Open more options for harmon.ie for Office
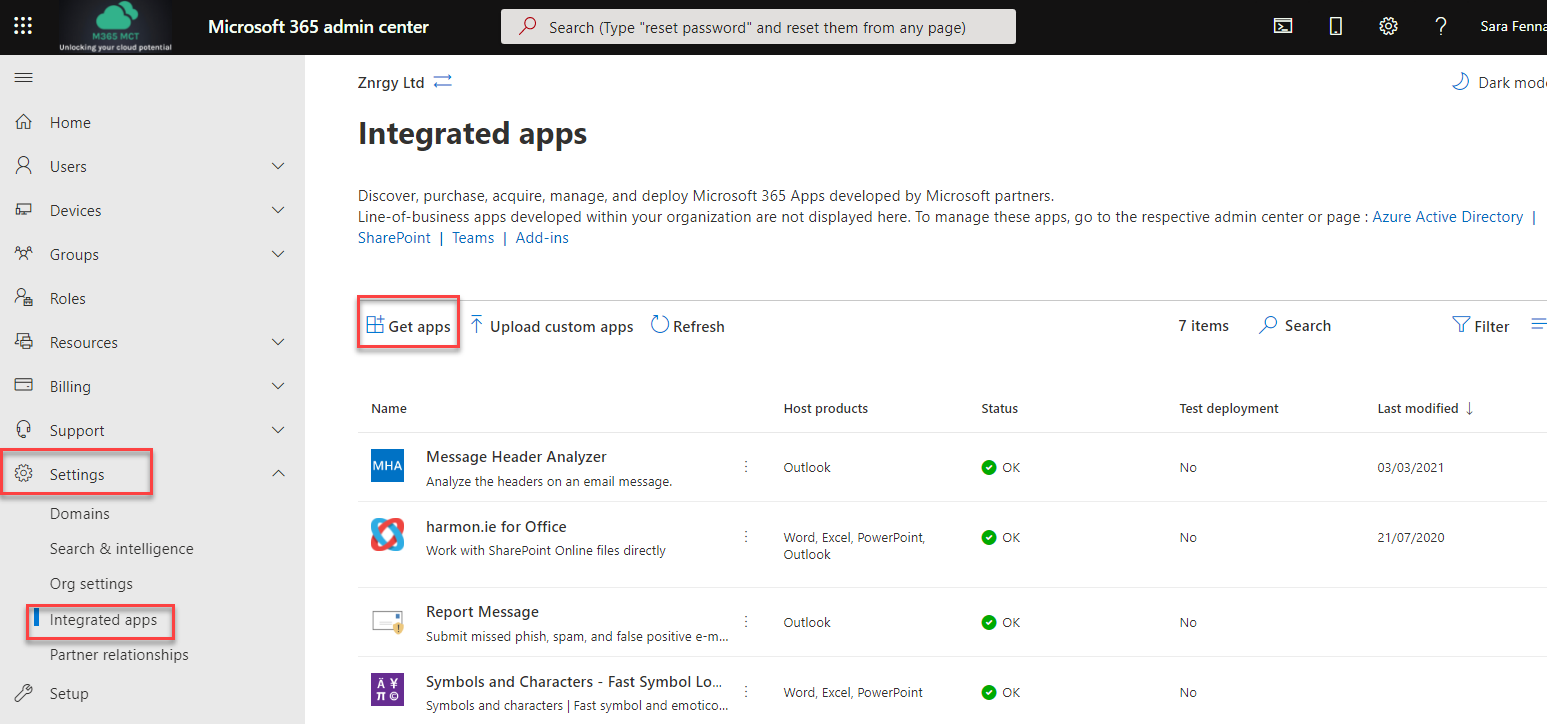Screen dimensions: 1547x724 [746, 537]
